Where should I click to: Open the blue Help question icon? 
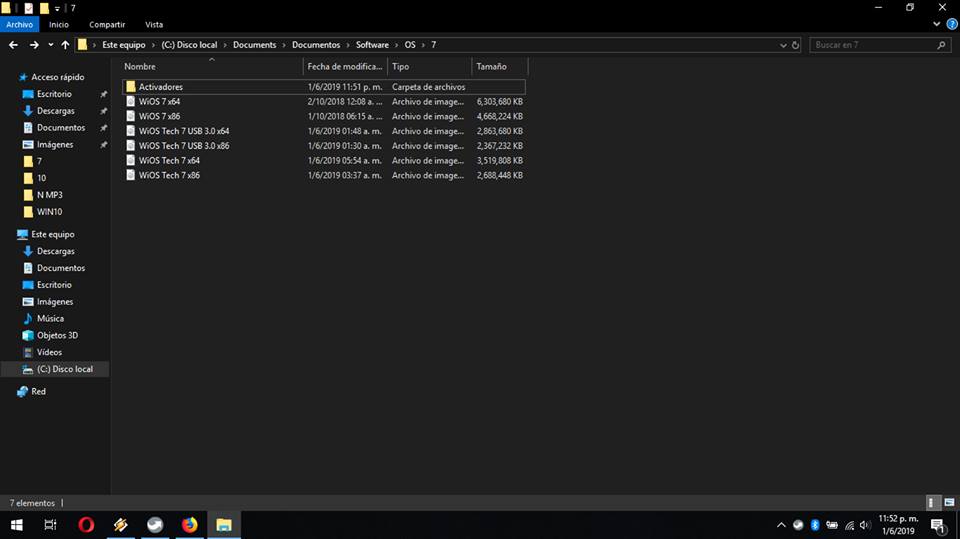pyautogui.click(x=952, y=24)
